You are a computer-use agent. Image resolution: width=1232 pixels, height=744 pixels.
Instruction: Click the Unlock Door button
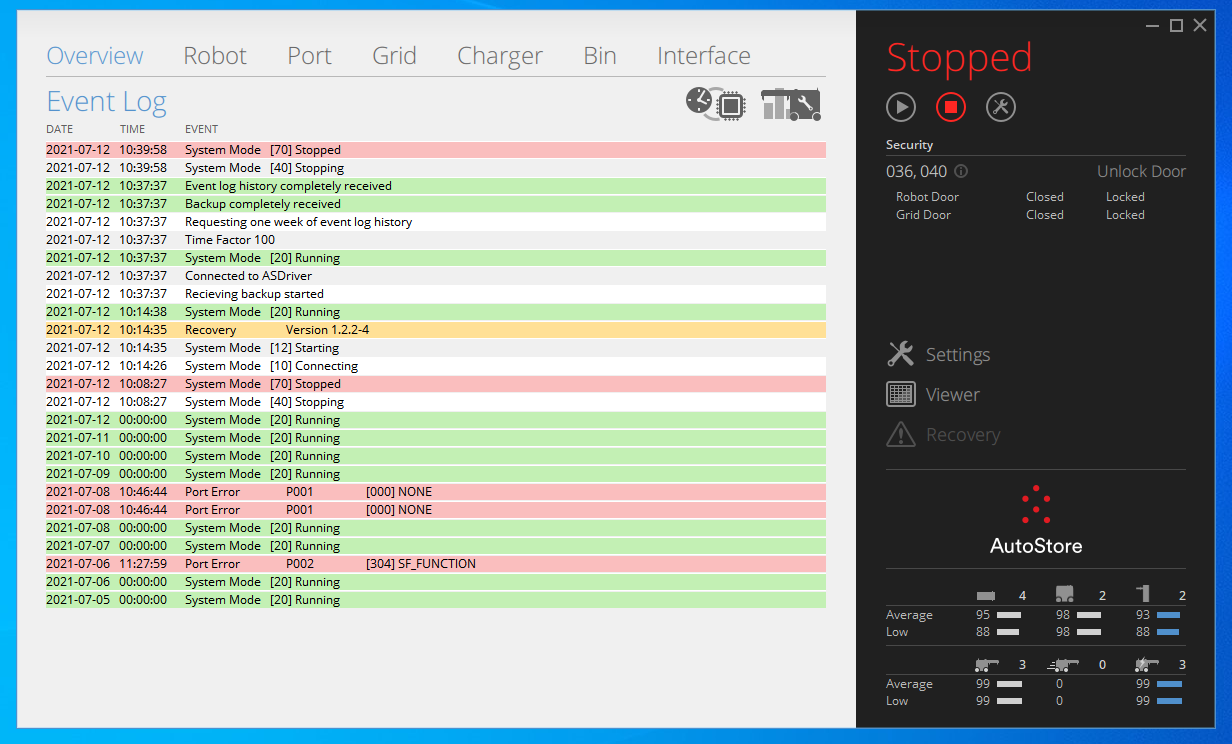[1141, 172]
